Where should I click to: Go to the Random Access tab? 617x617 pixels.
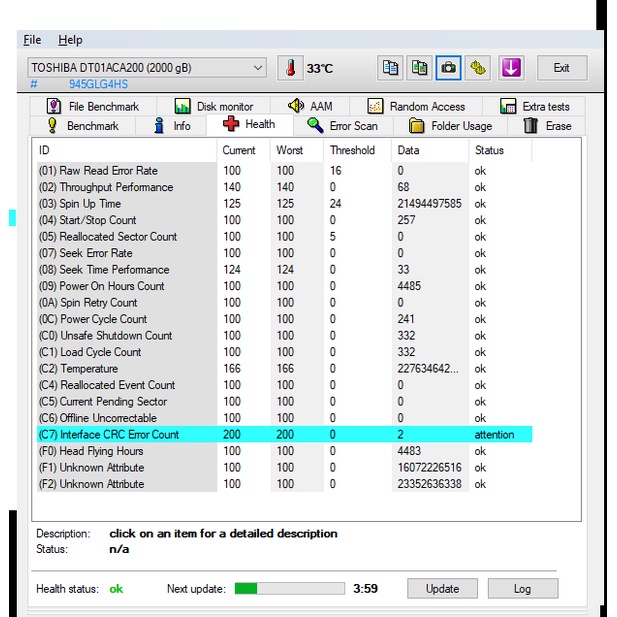tap(416, 107)
